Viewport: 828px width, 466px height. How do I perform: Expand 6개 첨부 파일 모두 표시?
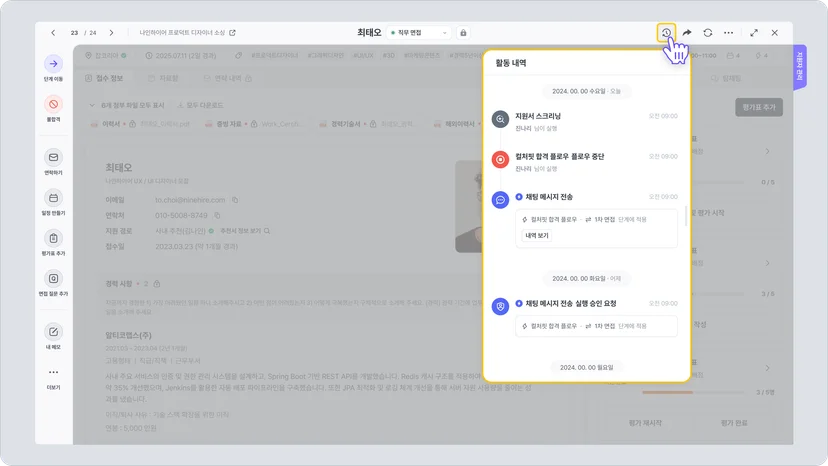(127, 105)
